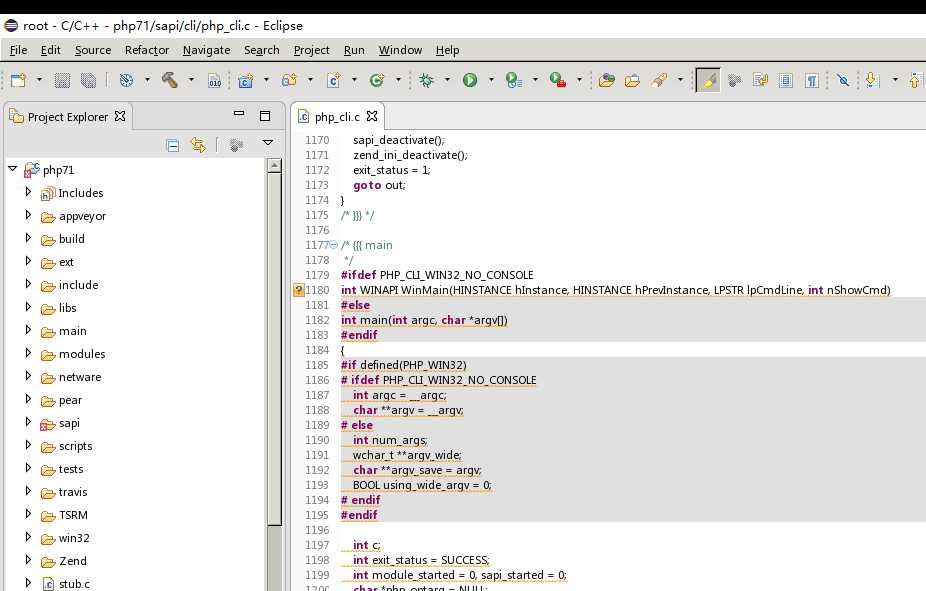Toggle the grayed selection mode icon
This screenshot has width=926, height=591.
click(735, 80)
